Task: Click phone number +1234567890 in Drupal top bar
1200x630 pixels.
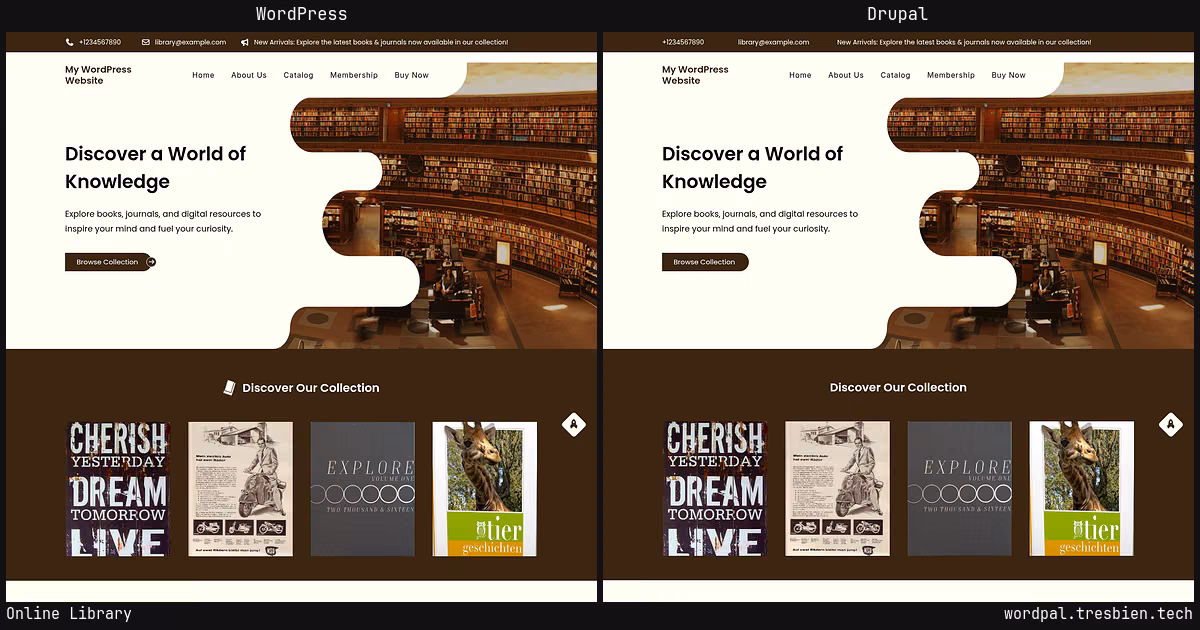Action: click(683, 42)
